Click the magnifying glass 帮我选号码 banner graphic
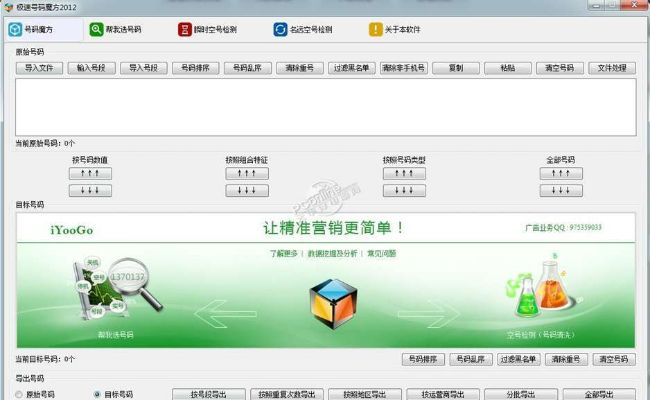The image size is (650, 400). pyautogui.click(x=118, y=290)
